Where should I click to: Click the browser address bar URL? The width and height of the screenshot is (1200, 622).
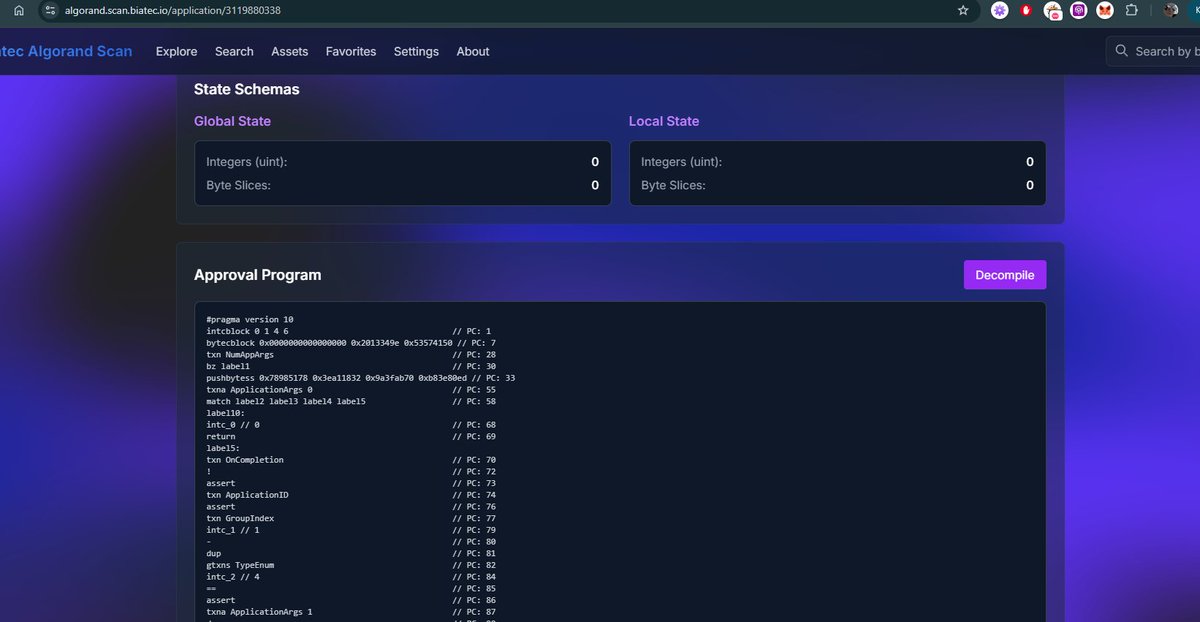pyautogui.click(x=173, y=10)
